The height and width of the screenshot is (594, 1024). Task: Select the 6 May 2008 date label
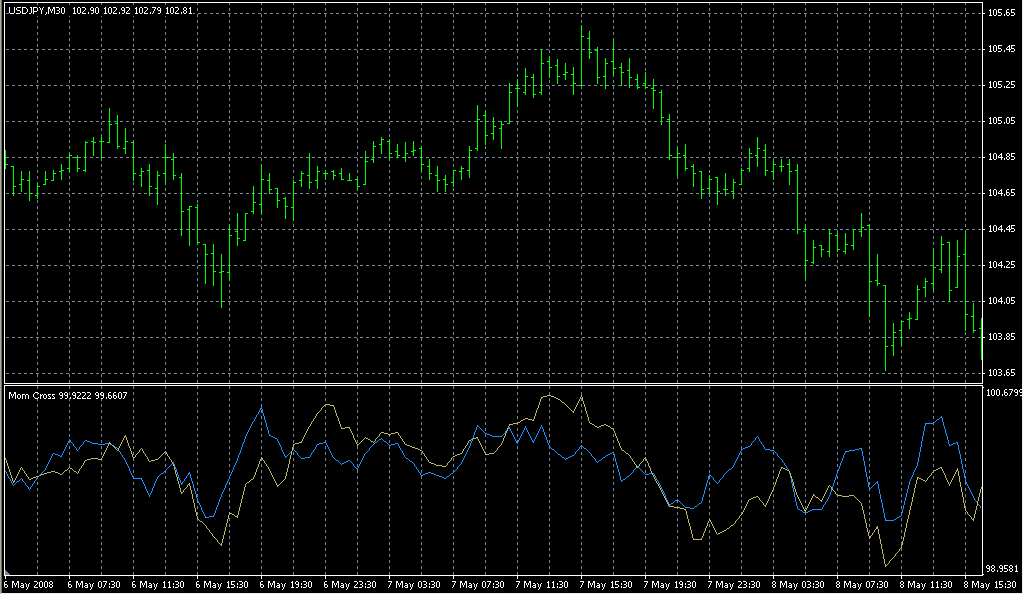point(29,584)
